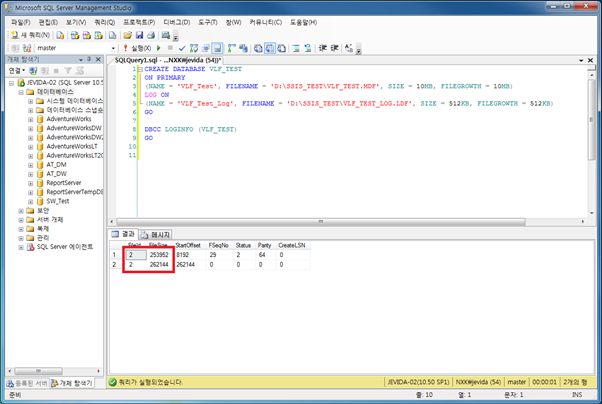Click the FileSize cell 253952
Image resolution: width=602 pixels, height=404 pixels.
coord(159,255)
